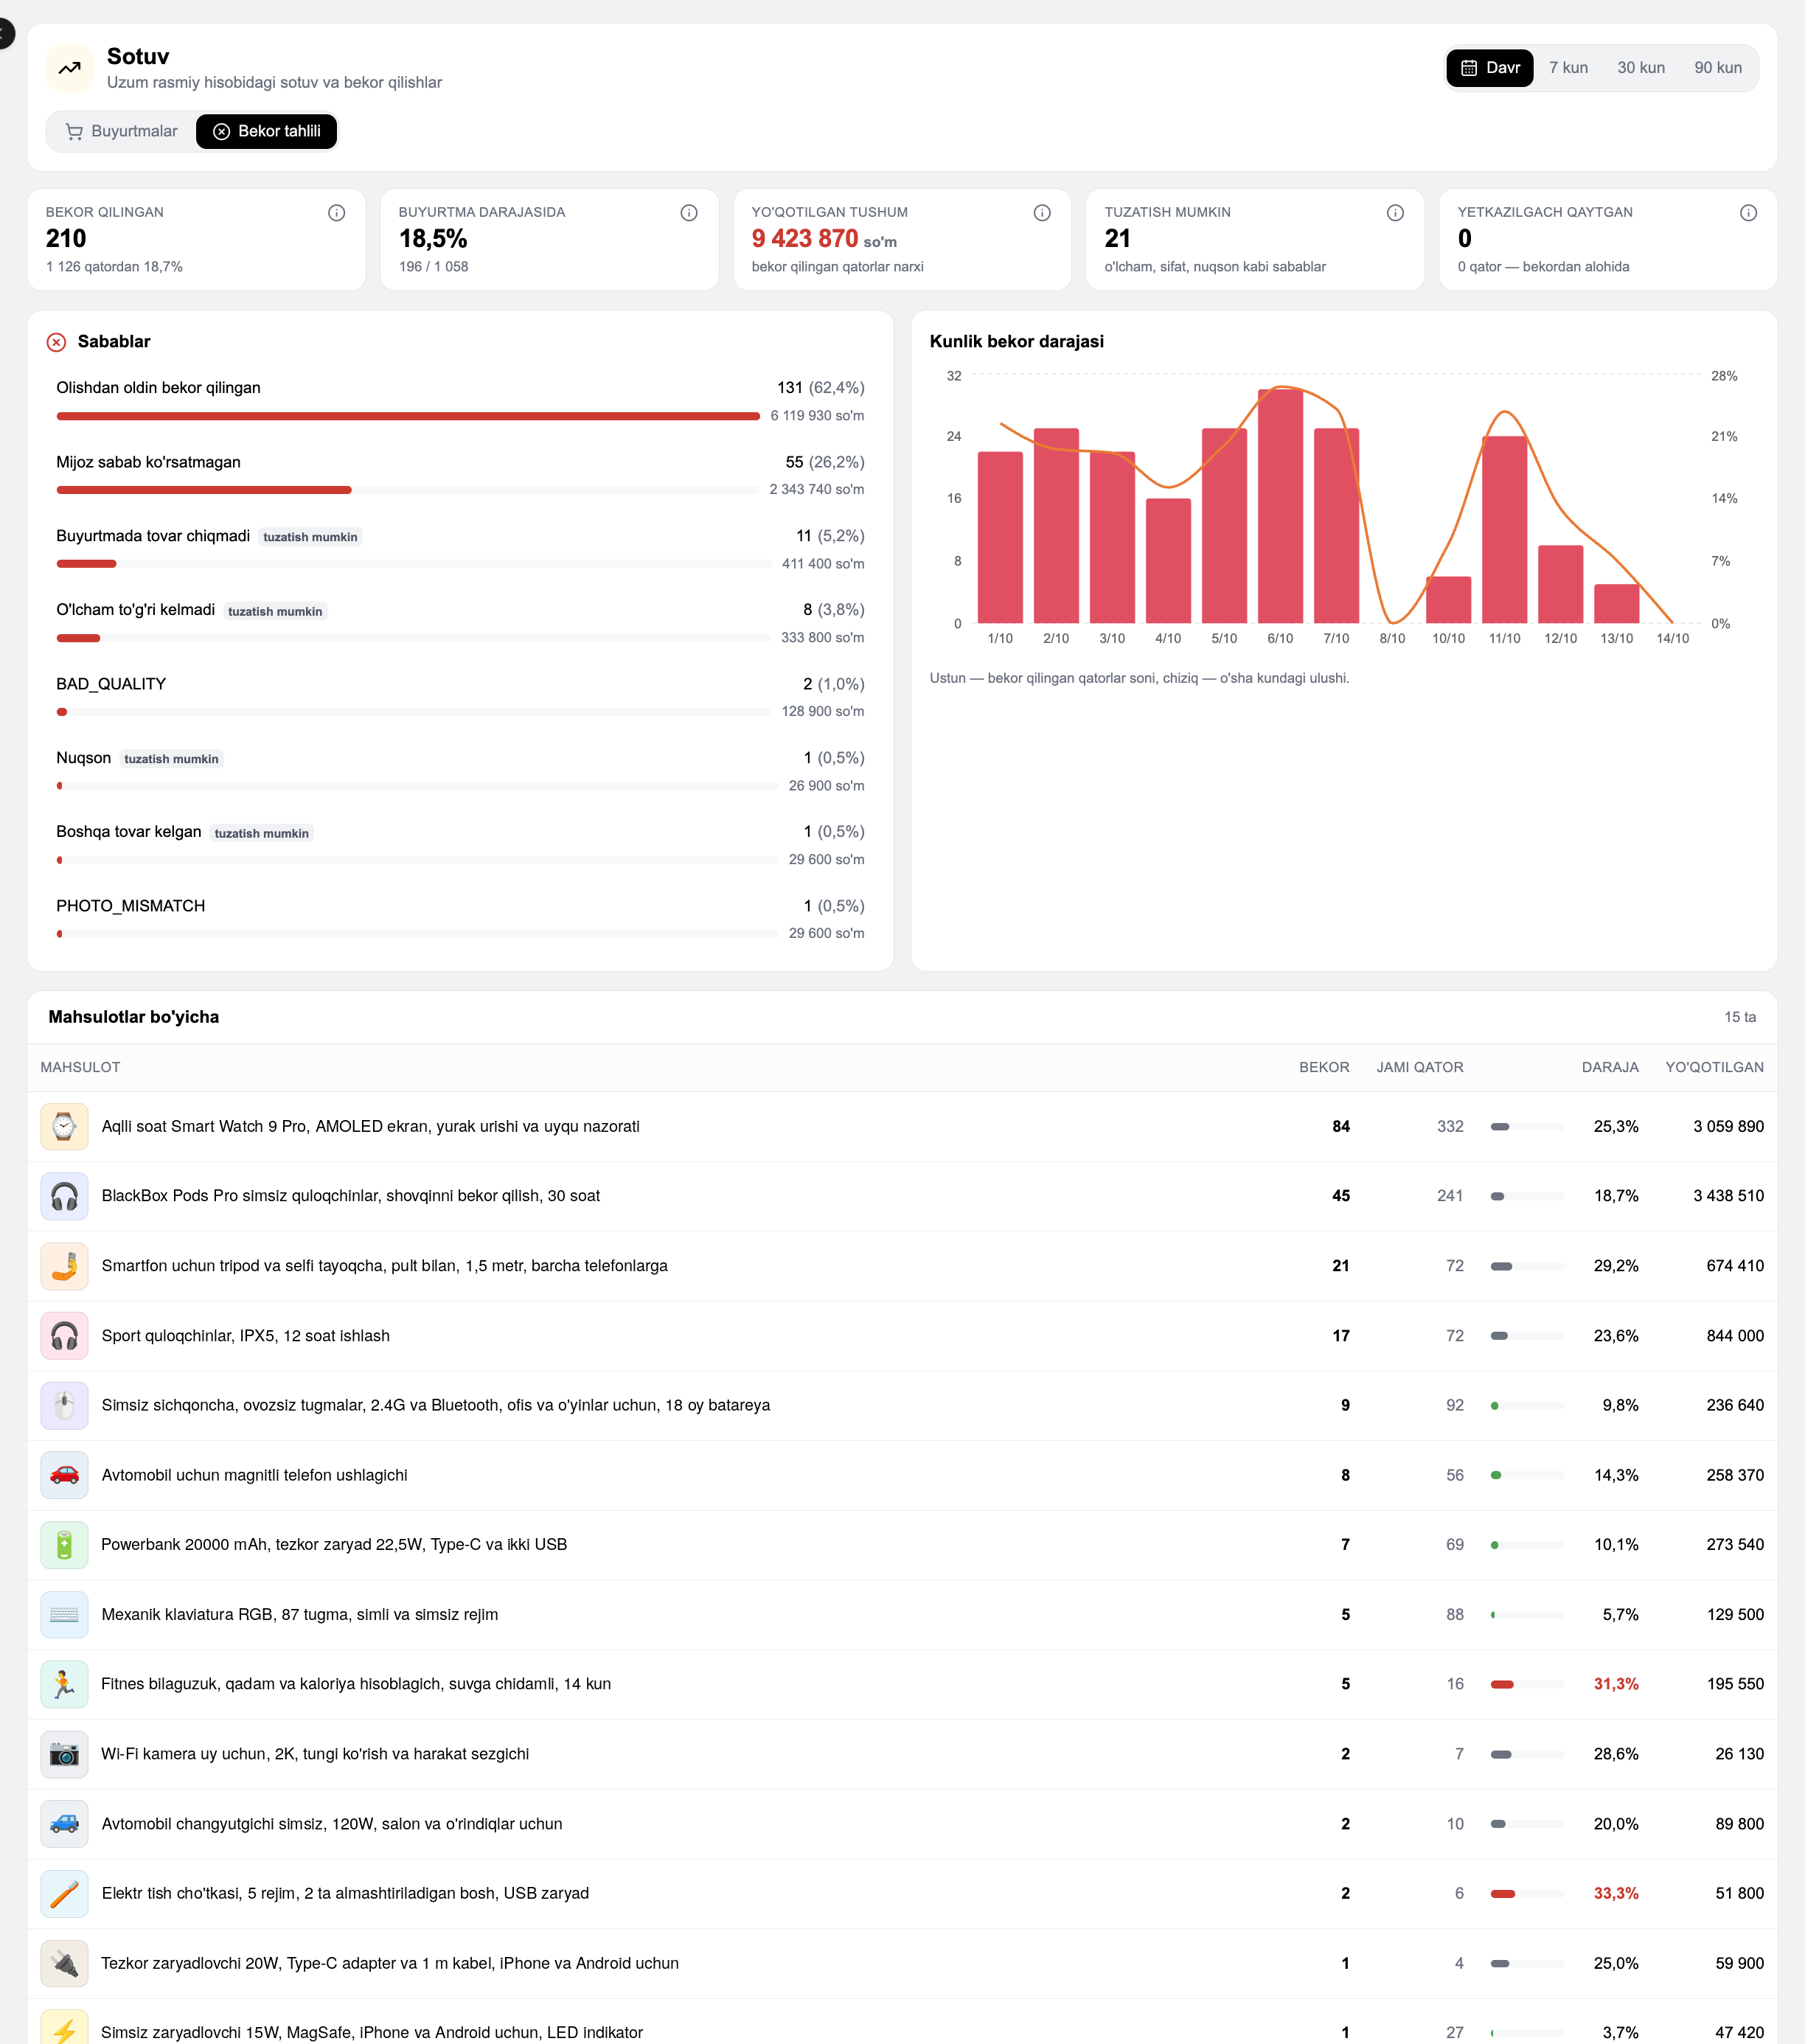Click the 11/10 bar in daily chart
Screen dimensions: 1805x2044
pyautogui.click(x=1504, y=530)
